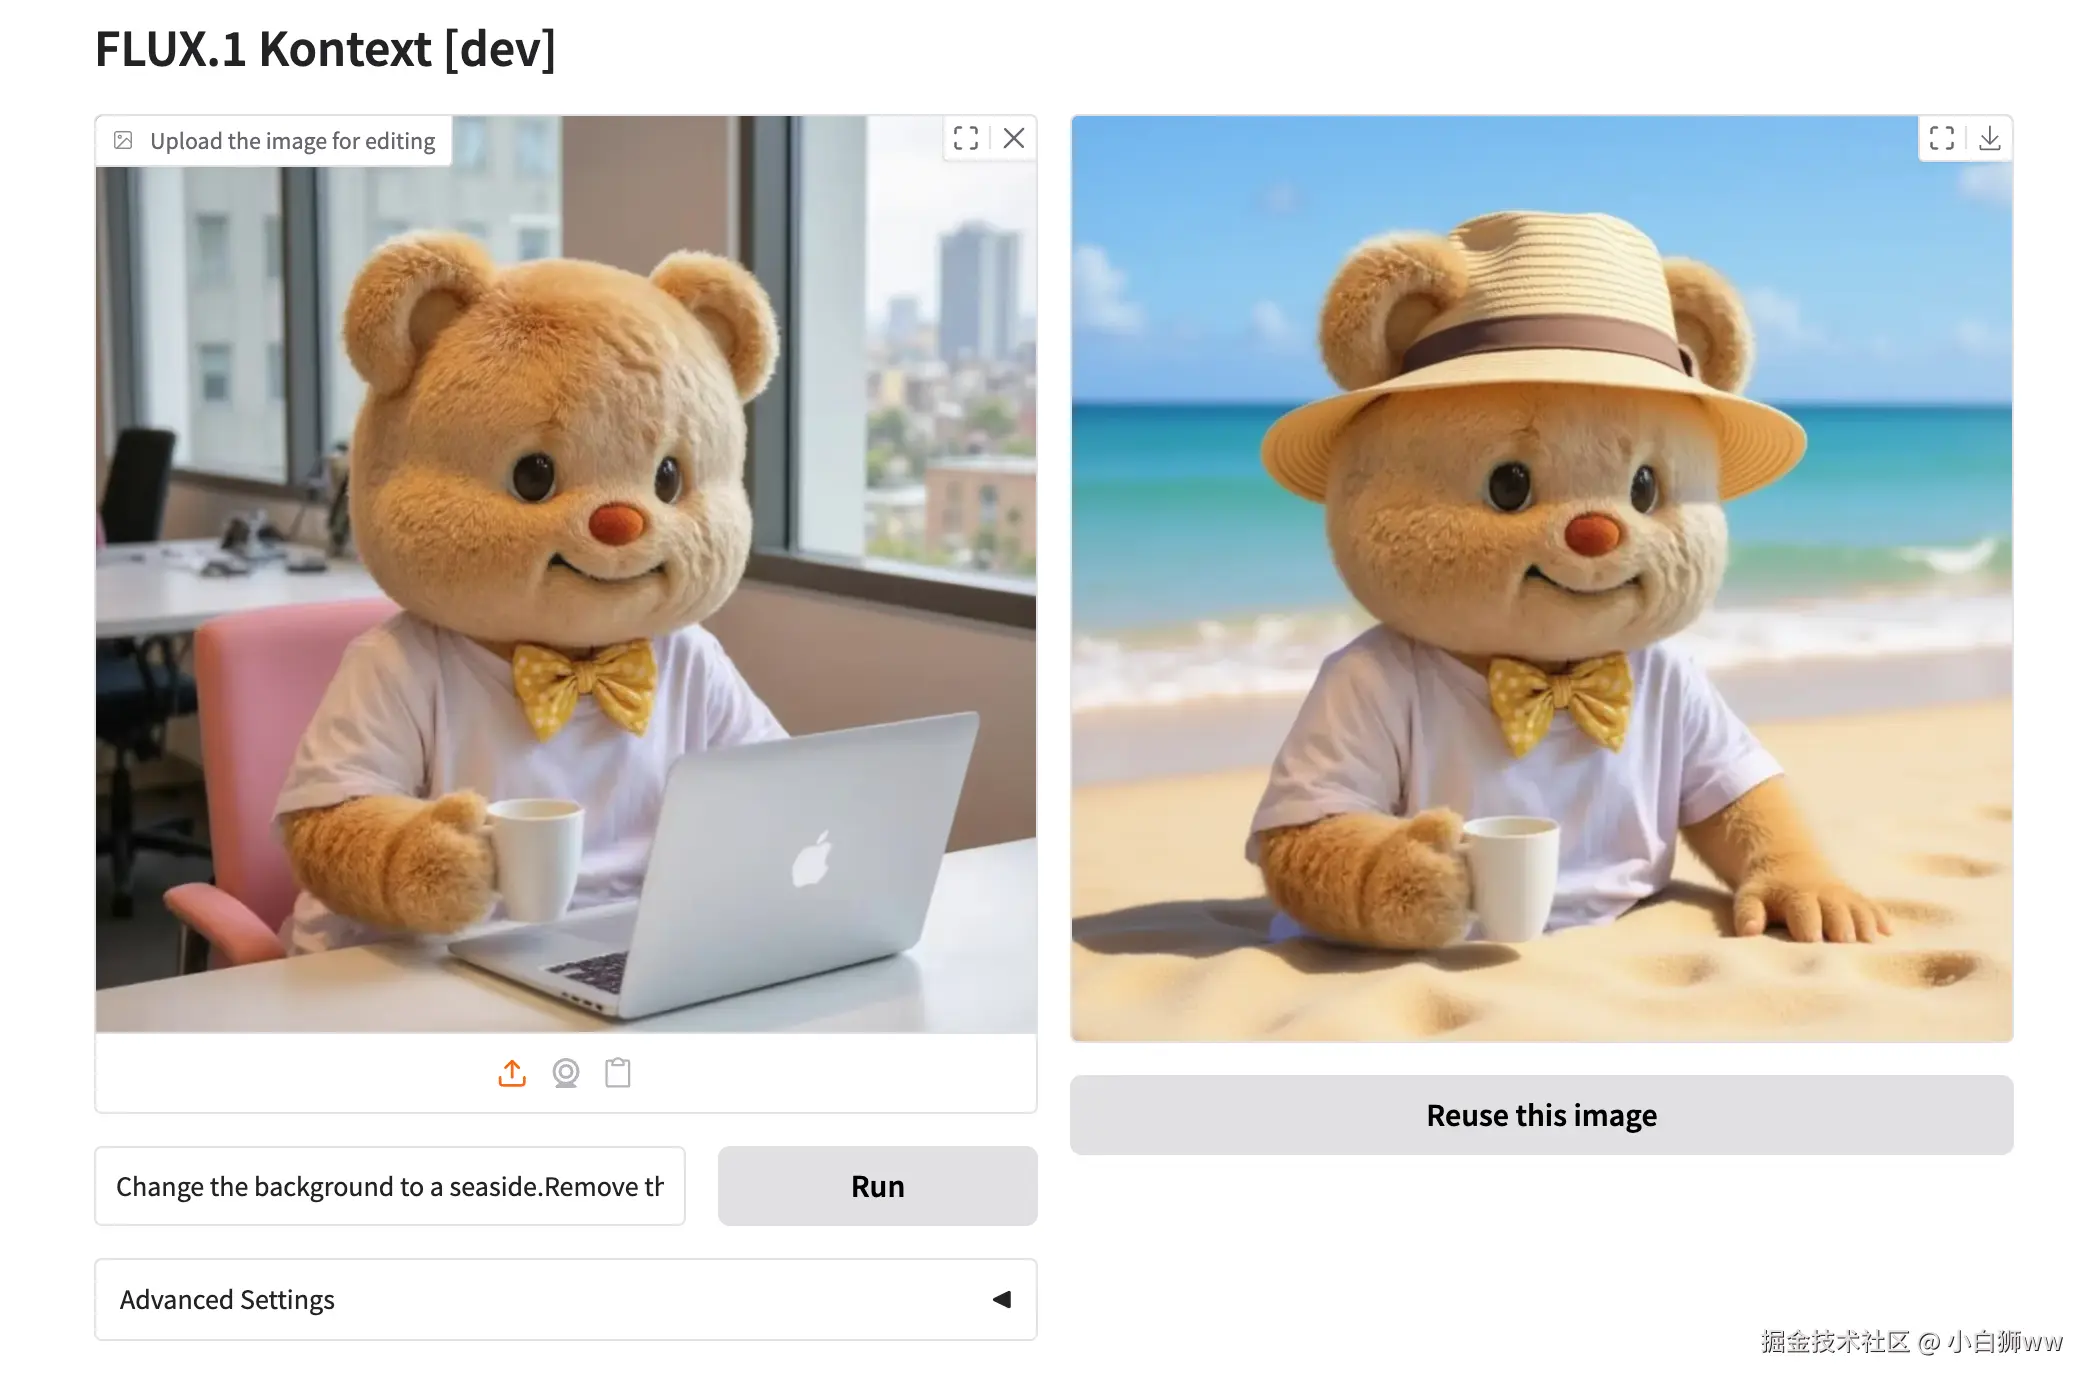
Task: Click the image icon beside upload label
Action: (x=124, y=140)
